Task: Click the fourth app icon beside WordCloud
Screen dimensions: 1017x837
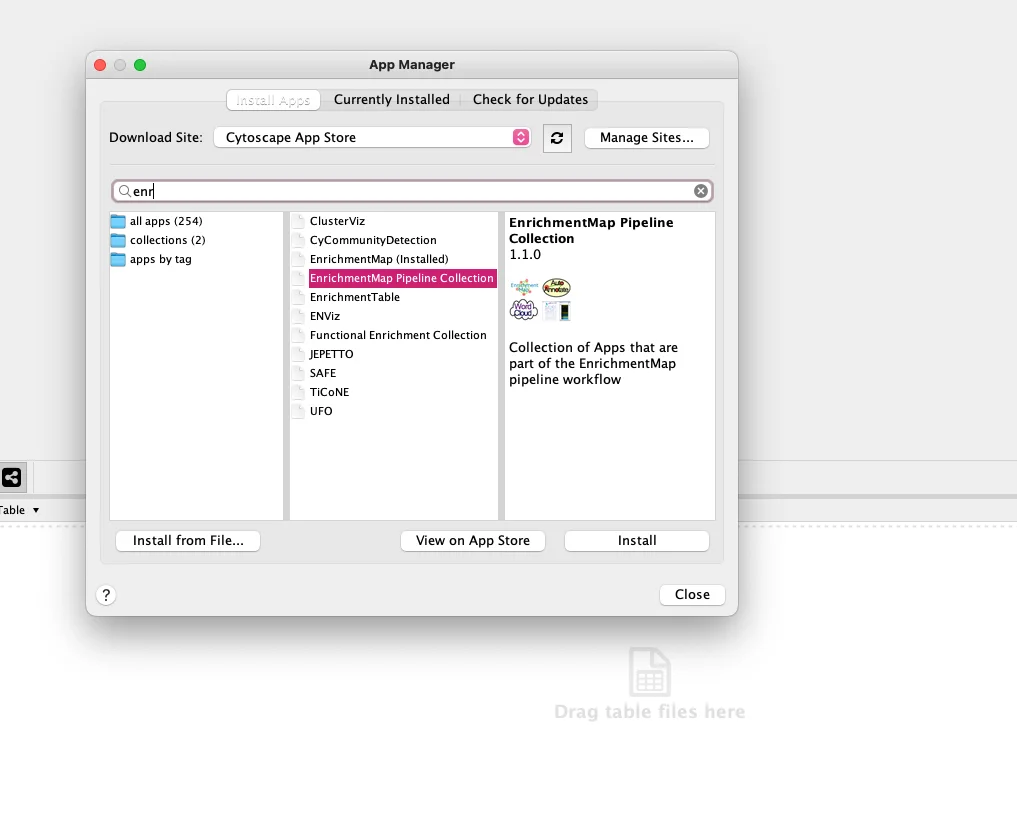Action: pos(557,311)
